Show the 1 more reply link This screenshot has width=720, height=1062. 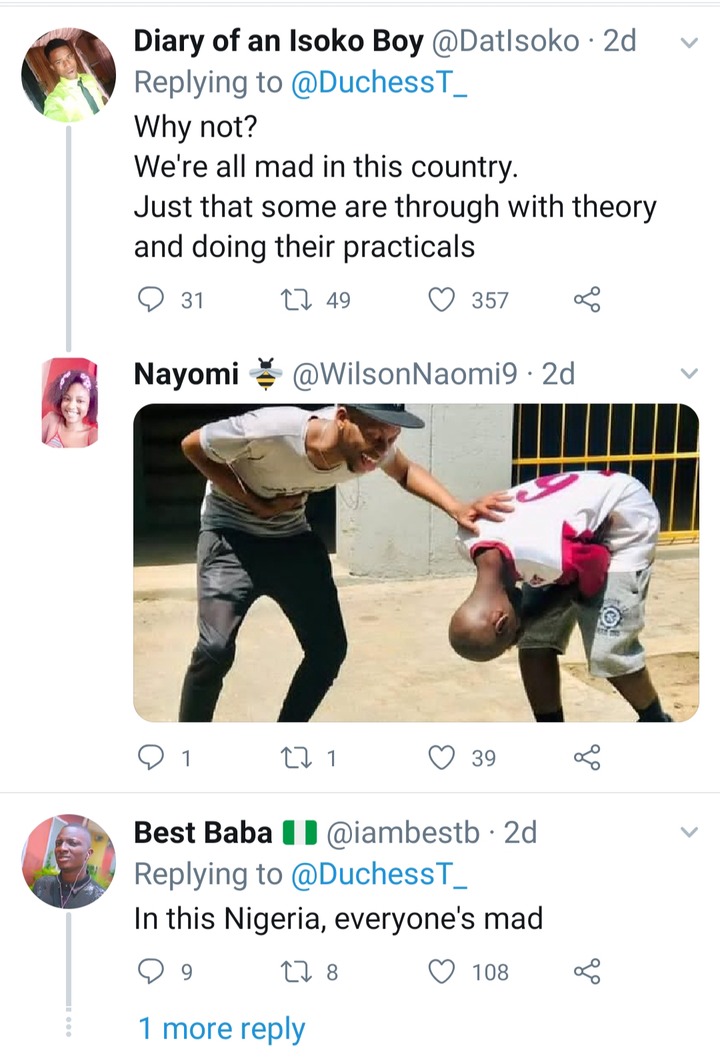221,1028
